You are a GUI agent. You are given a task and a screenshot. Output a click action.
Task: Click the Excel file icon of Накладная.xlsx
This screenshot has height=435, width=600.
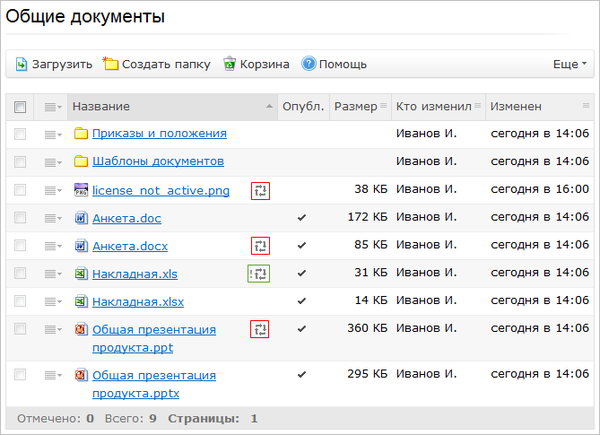tap(82, 301)
